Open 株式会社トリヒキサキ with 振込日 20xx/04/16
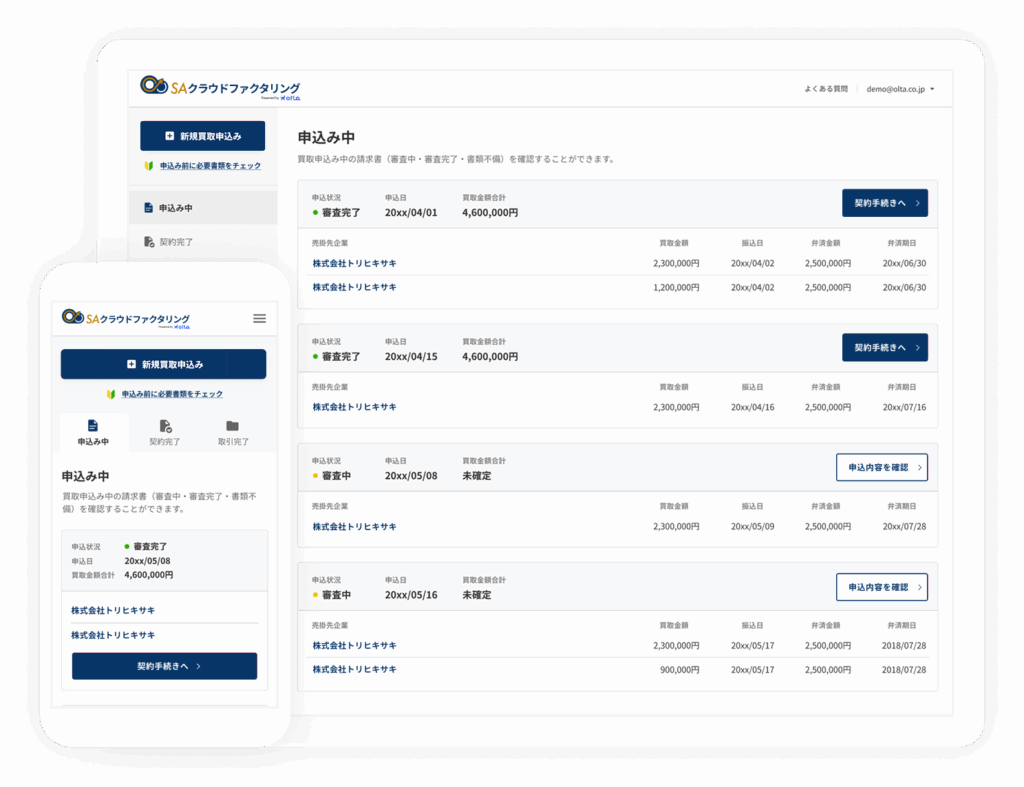This screenshot has height=787, width=1024. pos(355,407)
